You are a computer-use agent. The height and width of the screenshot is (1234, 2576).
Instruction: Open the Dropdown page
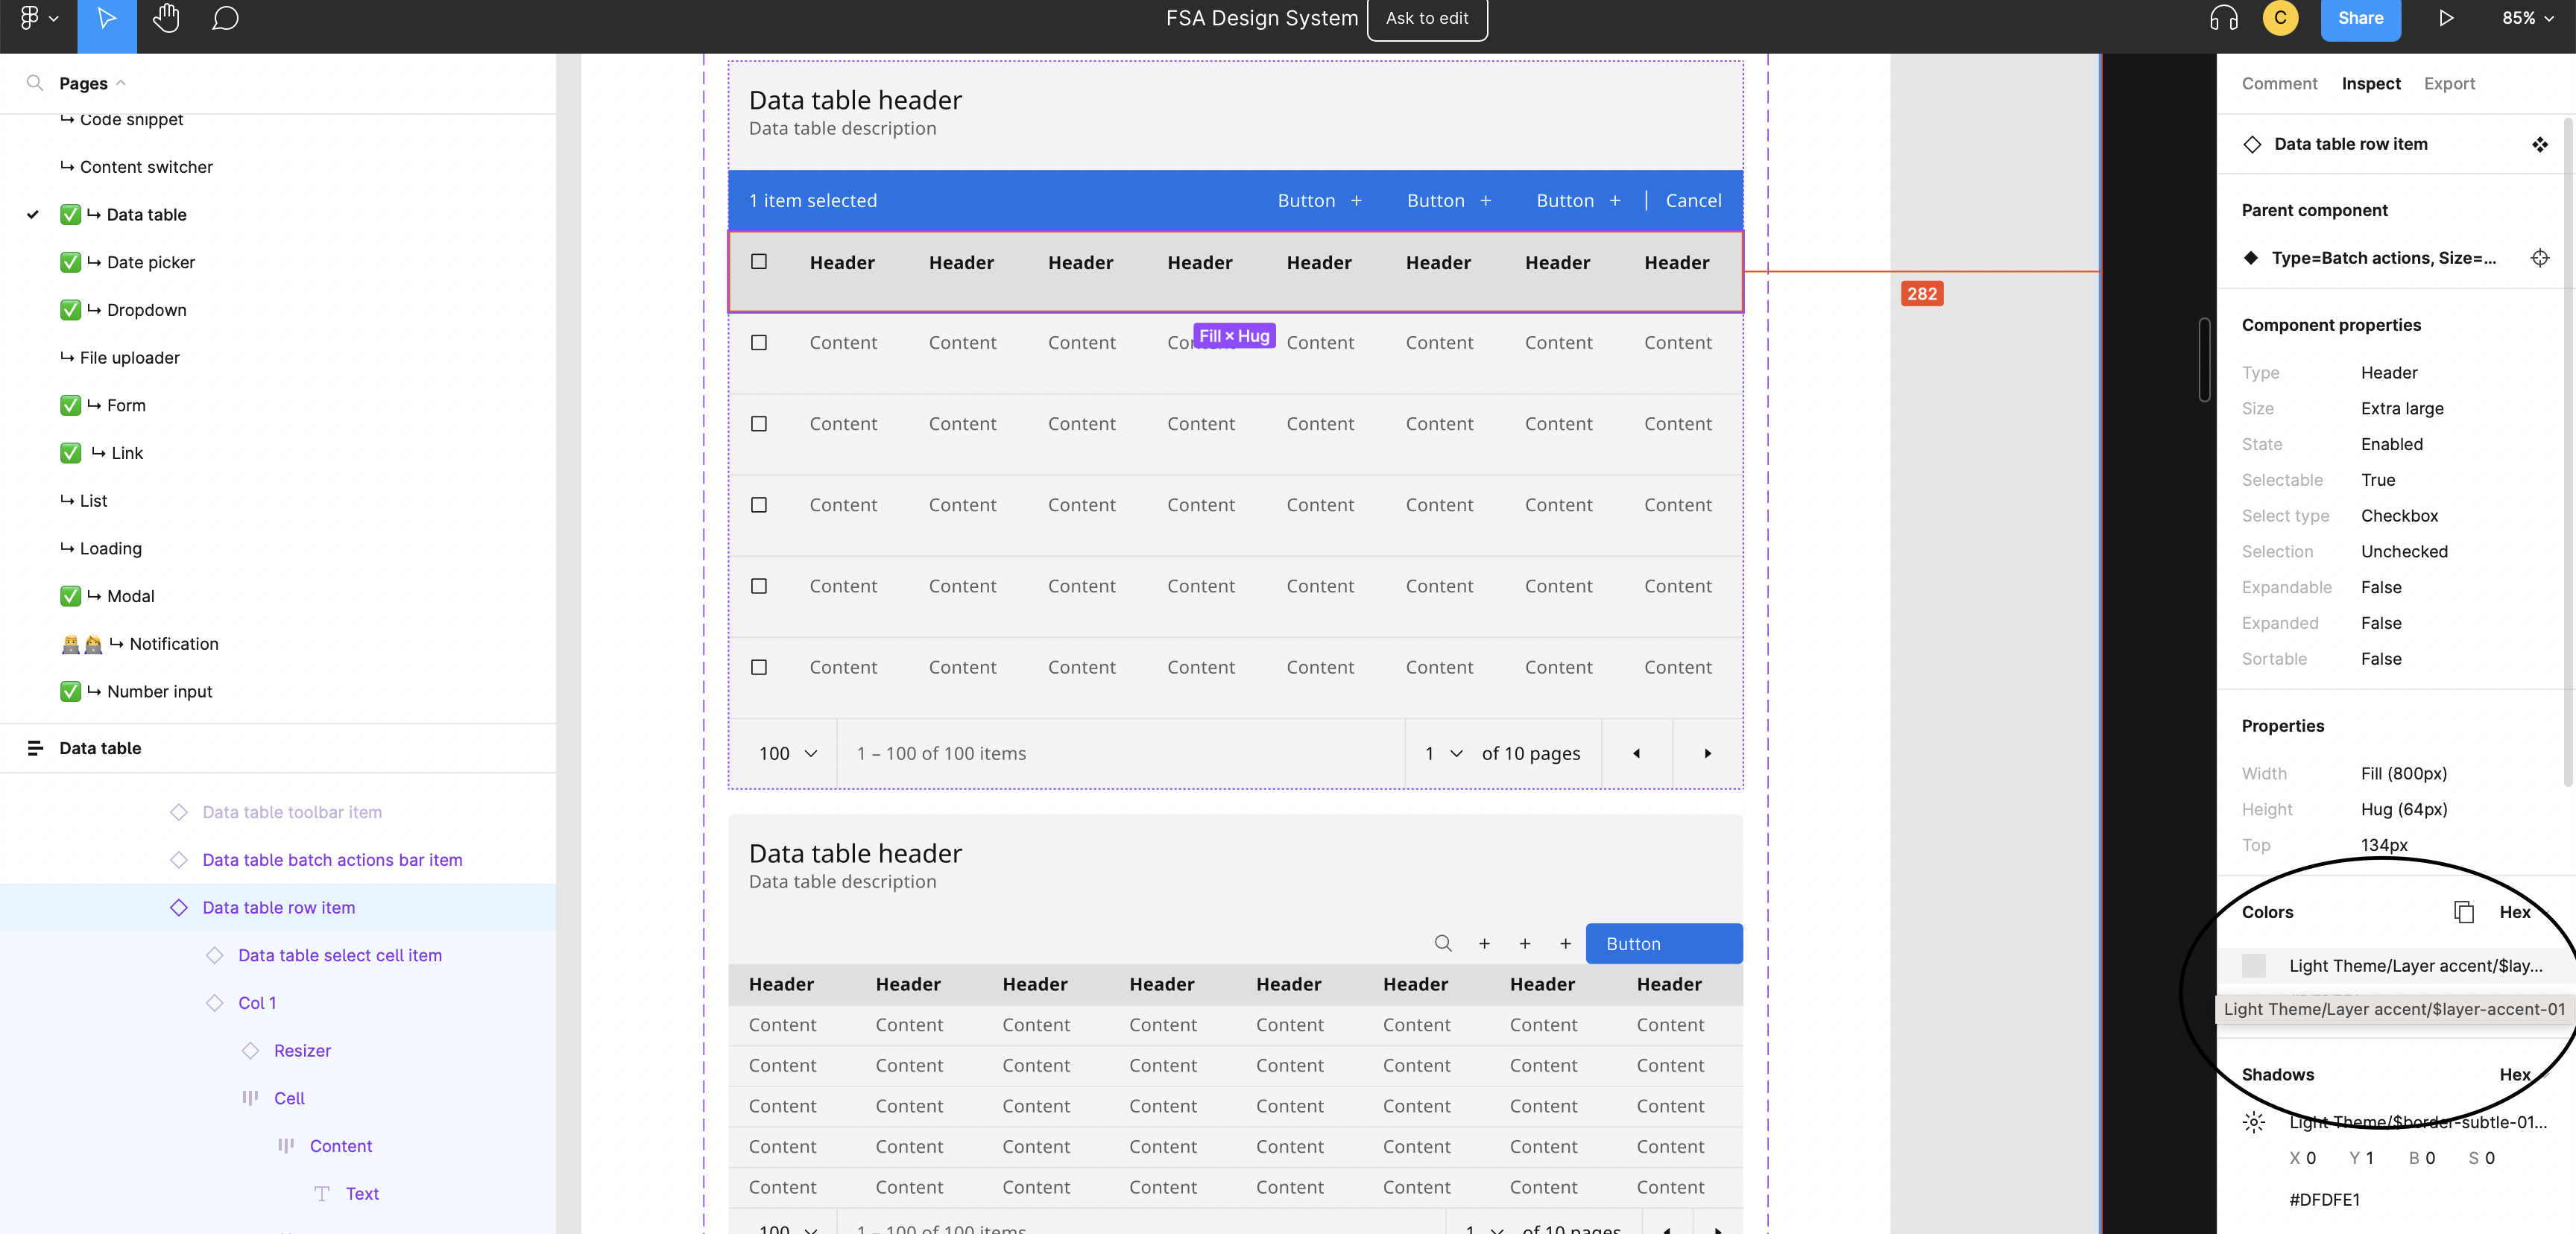146,310
